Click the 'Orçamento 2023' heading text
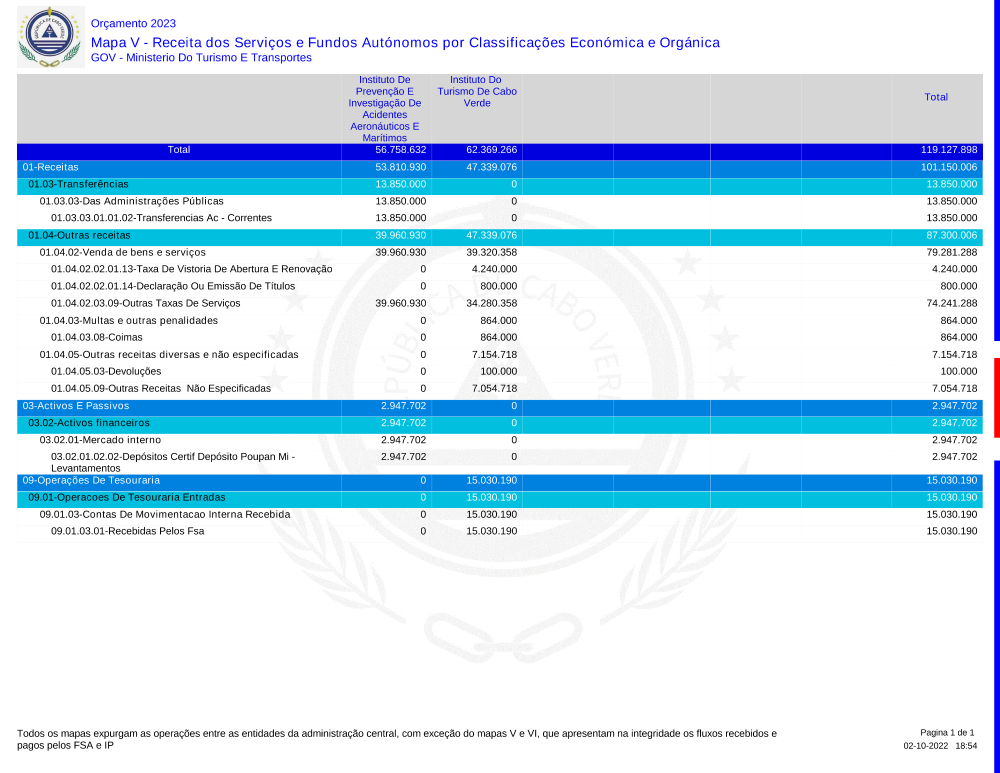This screenshot has width=1000, height=773. click(x=133, y=23)
